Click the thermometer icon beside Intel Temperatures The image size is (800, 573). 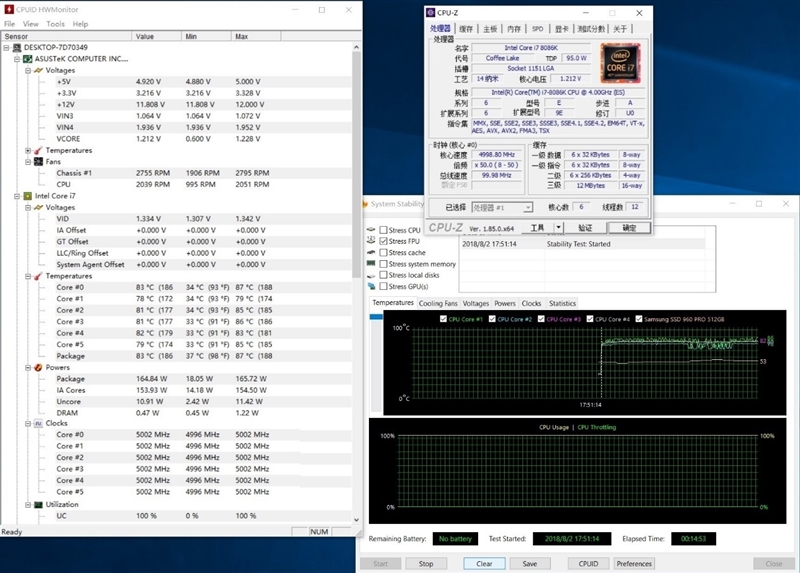point(38,276)
